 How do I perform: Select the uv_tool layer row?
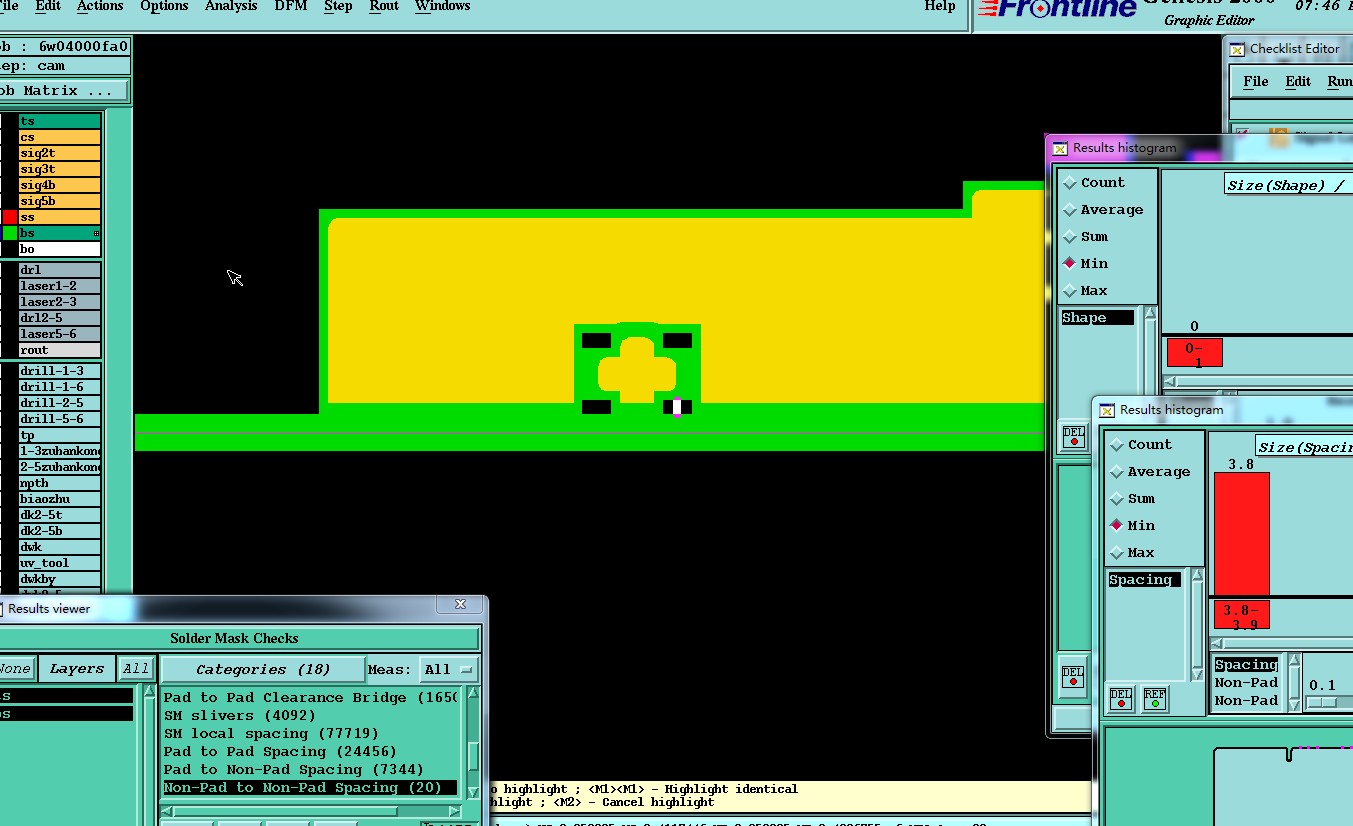(x=60, y=563)
